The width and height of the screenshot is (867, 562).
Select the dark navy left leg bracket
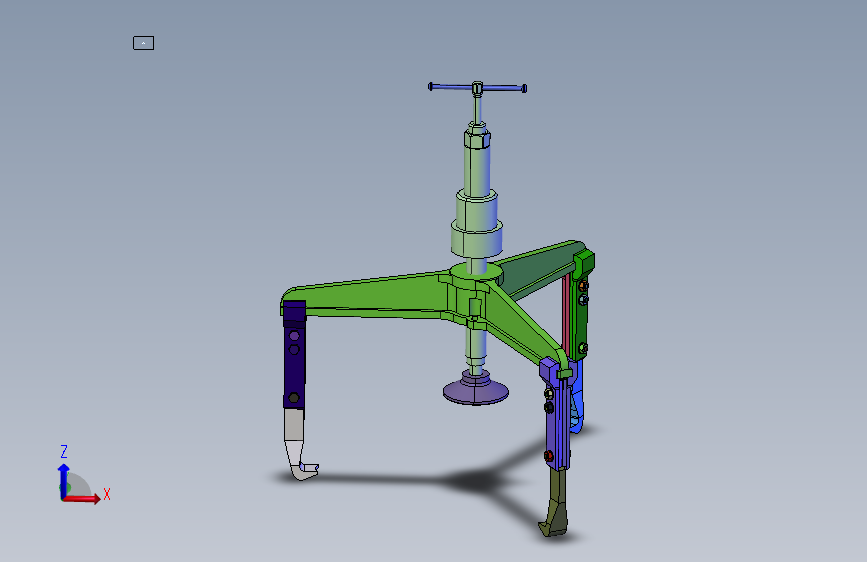[294, 354]
